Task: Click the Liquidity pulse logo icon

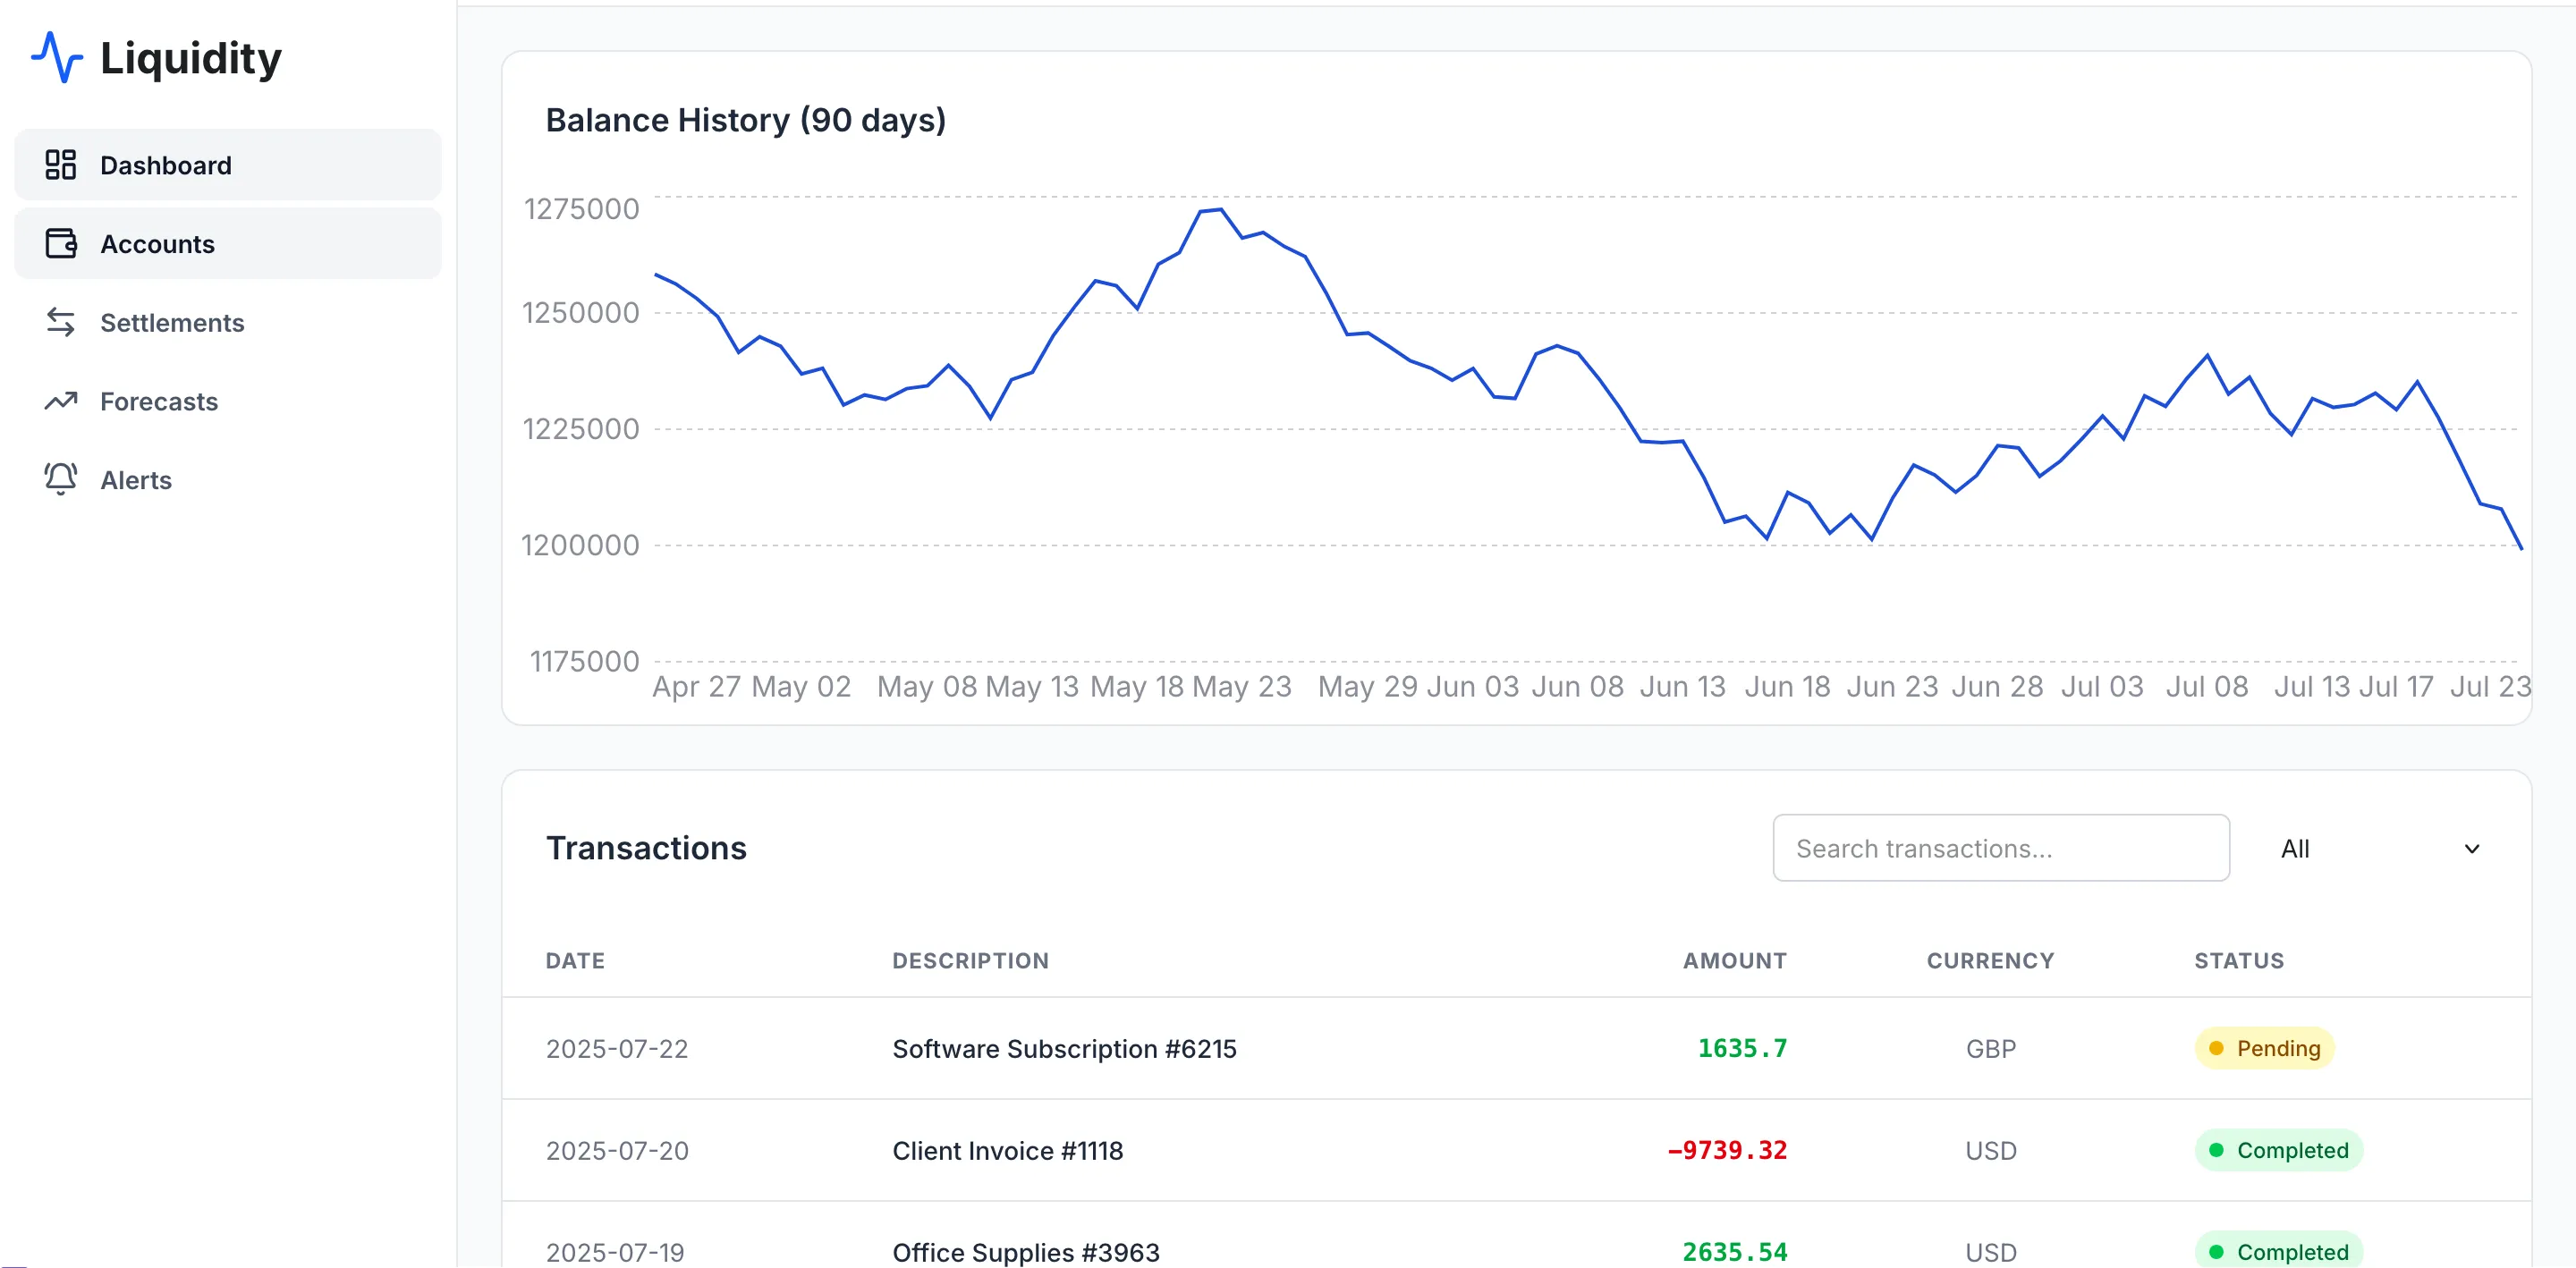Action: click(57, 57)
